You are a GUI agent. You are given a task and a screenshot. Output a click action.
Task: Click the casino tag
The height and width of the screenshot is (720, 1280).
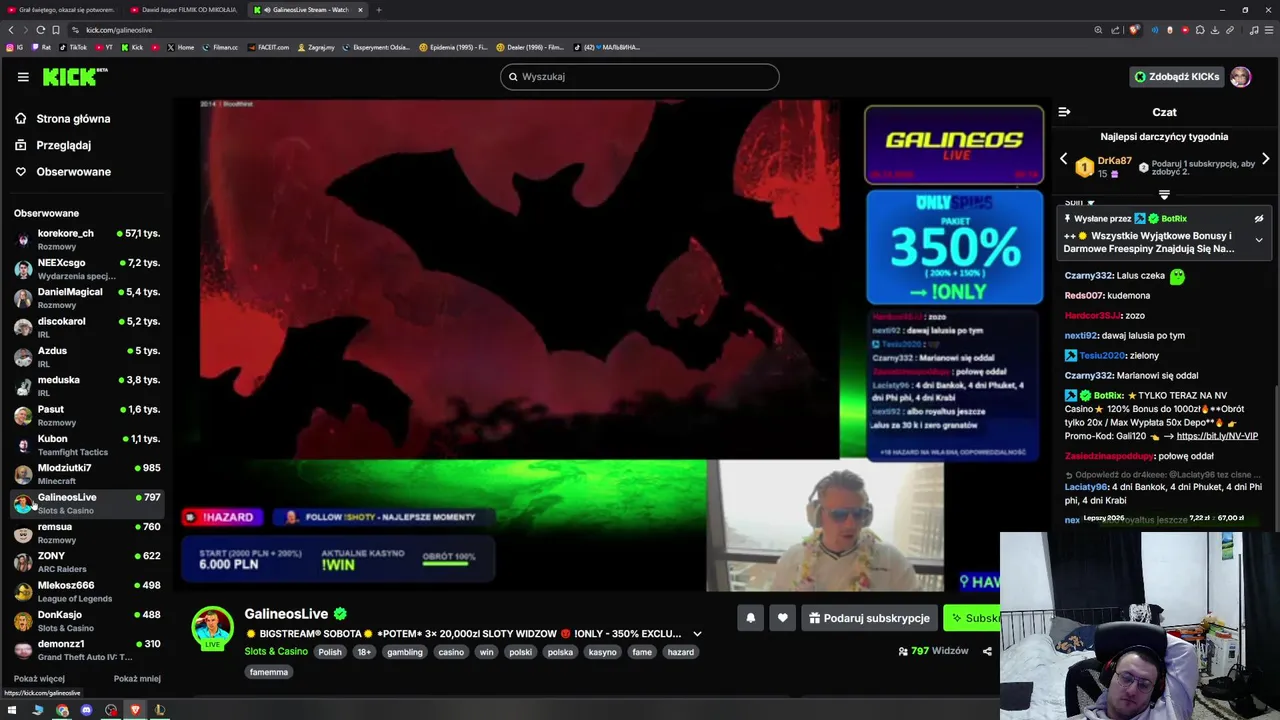(451, 652)
